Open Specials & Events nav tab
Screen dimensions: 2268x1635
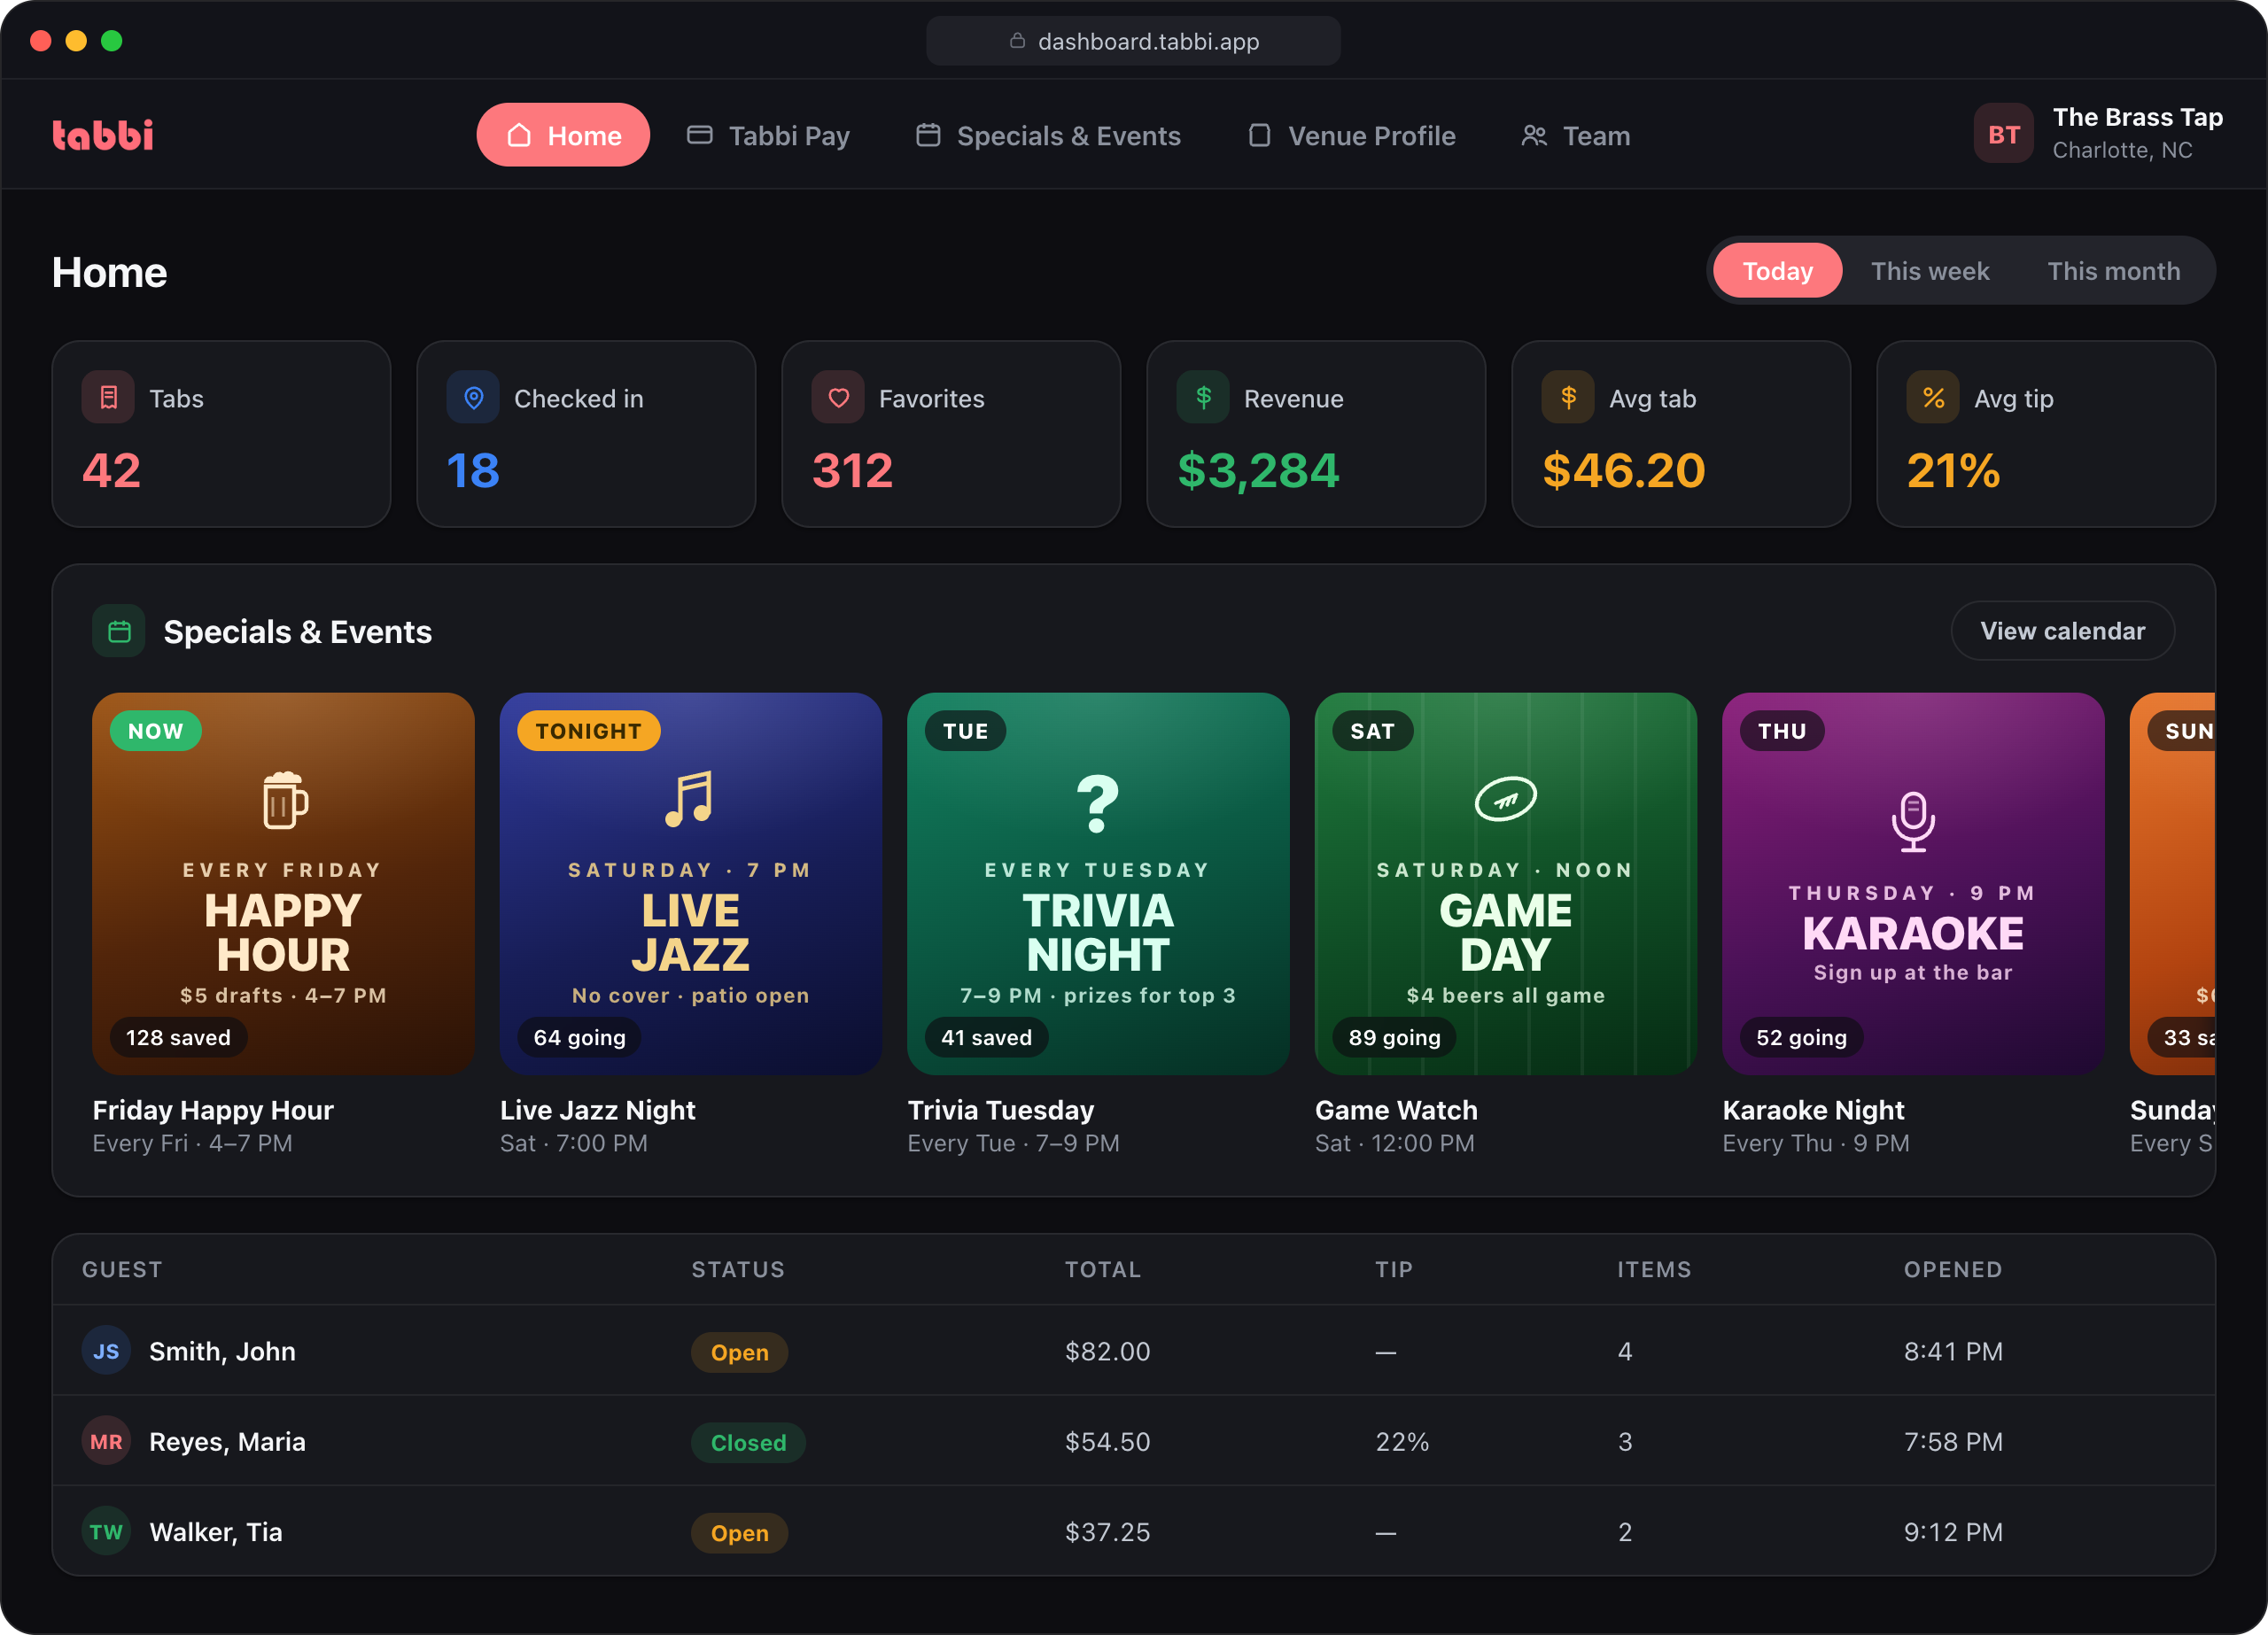(1048, 135)
